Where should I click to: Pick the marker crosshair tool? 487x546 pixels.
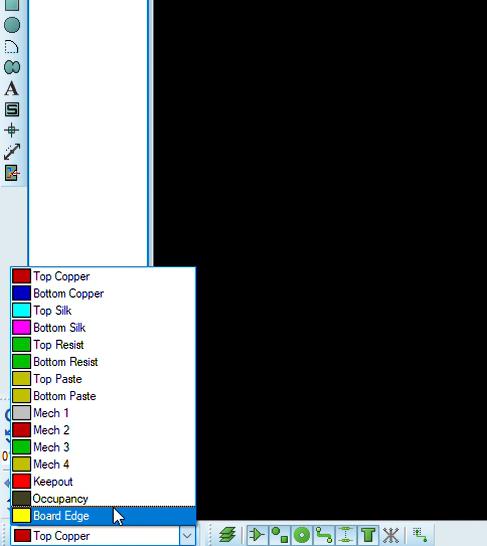(11, 130)
